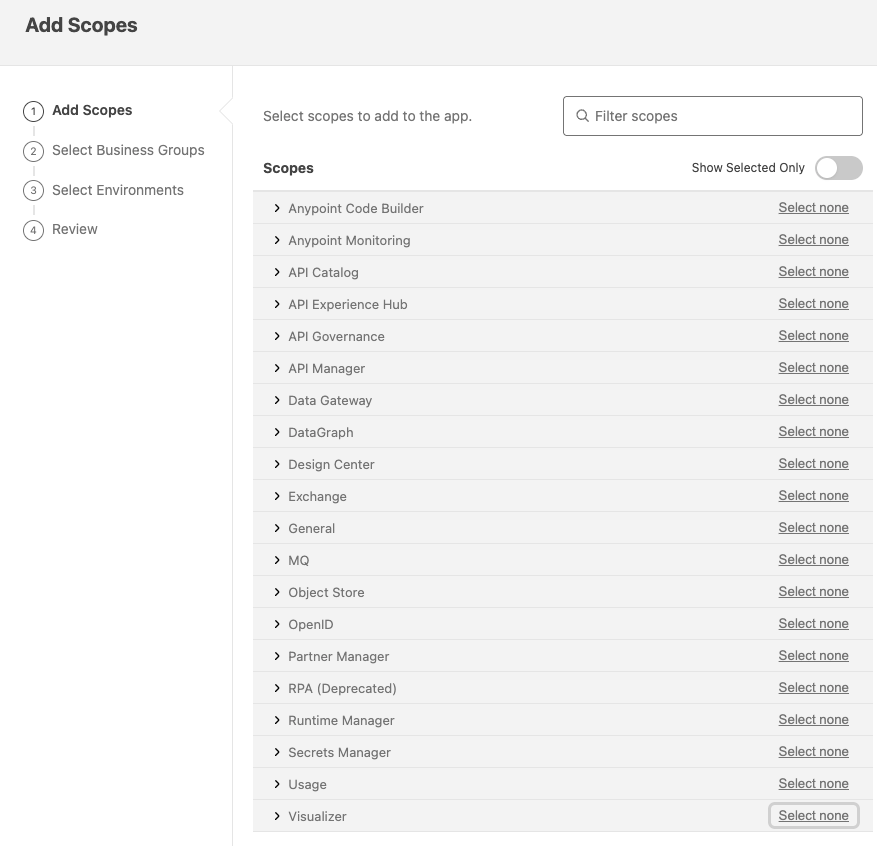Click the search magnifier icon in filter box
Image resolution: width=877 pixels, height=846 pixels.
coord(582,116)
